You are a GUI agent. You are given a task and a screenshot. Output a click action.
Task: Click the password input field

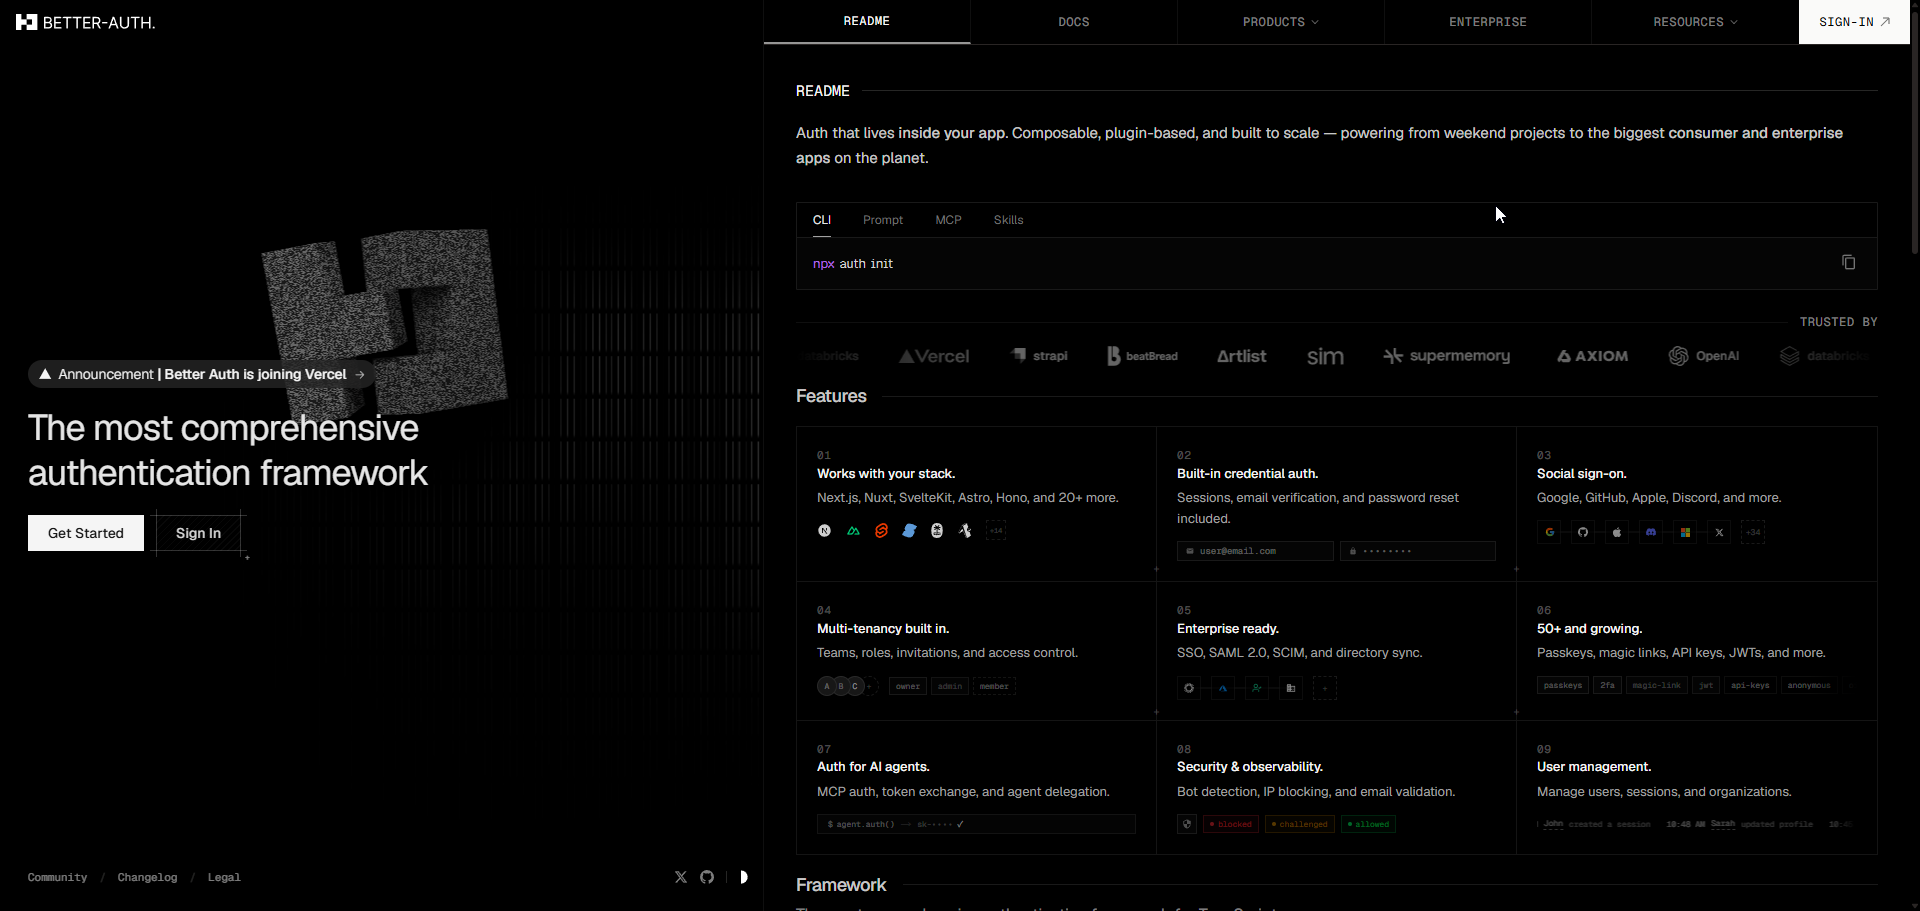(1418, 551)
